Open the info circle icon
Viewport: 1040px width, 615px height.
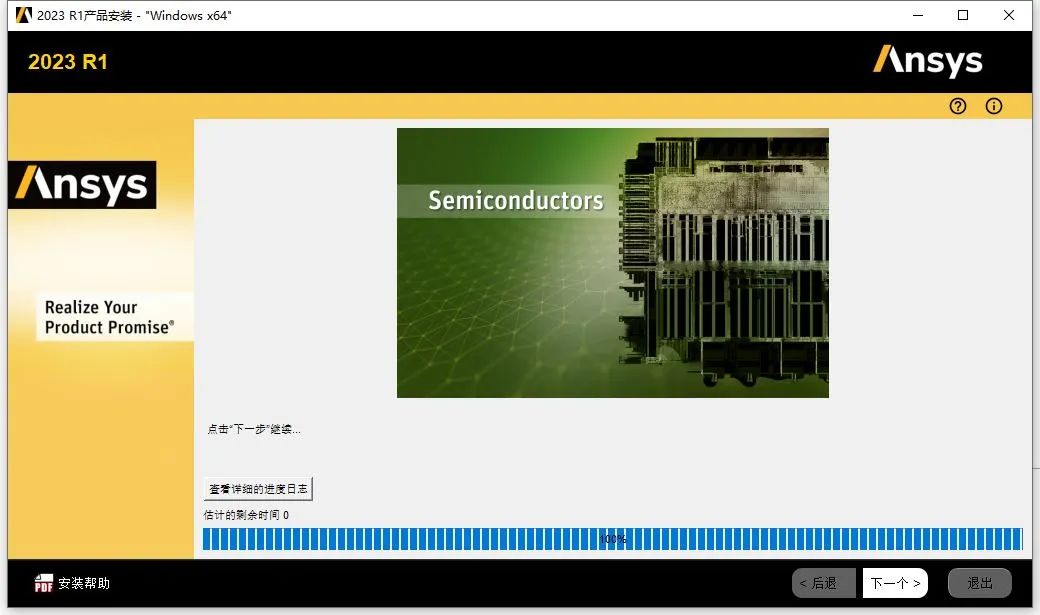coord(993,106)
